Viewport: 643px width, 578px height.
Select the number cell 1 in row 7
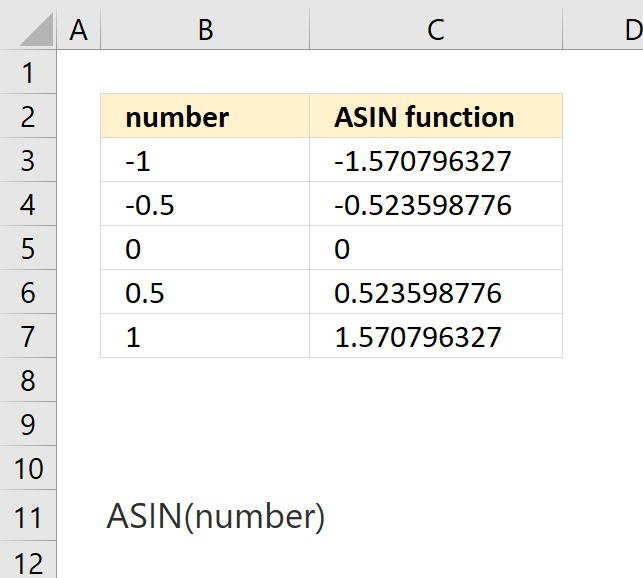205,336
